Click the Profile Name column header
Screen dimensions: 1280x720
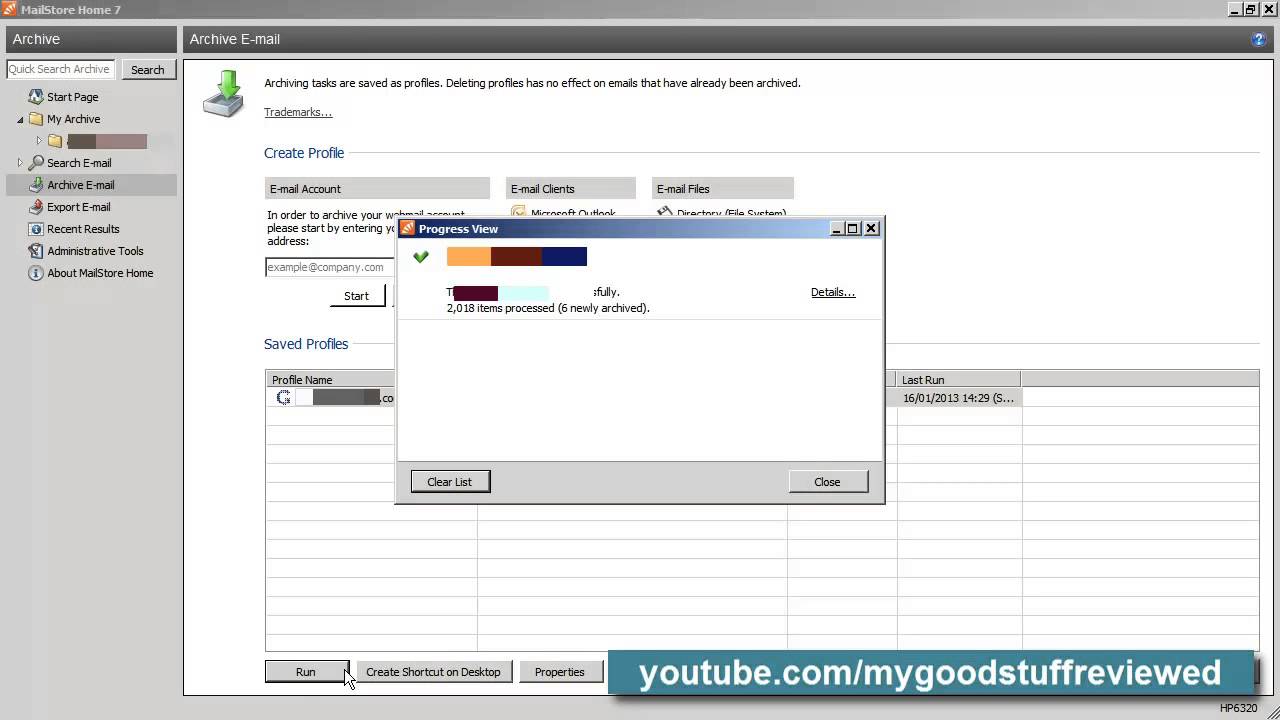pyautogui.click(x=331, y=380)
